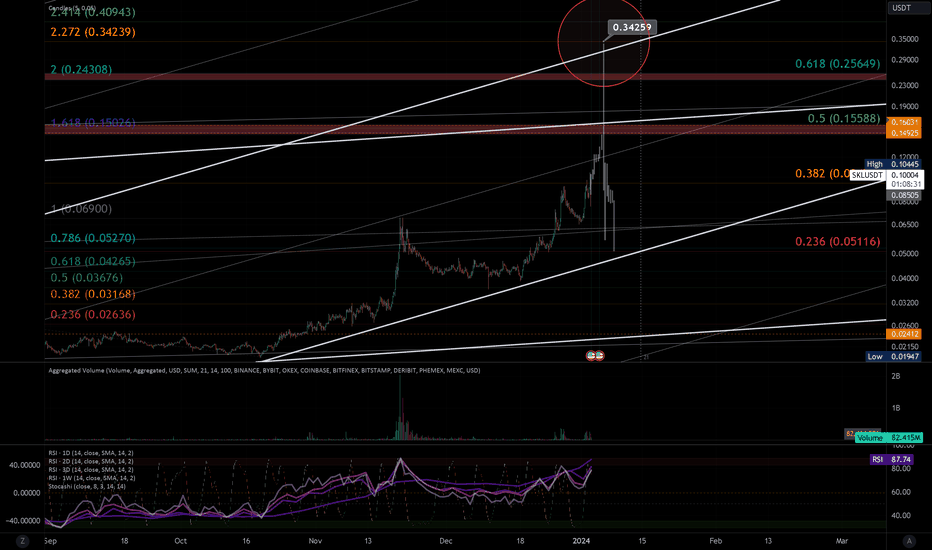Select the RSI - 2D indicator legend
Screen dimensions: 932x550
click(x=91, y=461)
